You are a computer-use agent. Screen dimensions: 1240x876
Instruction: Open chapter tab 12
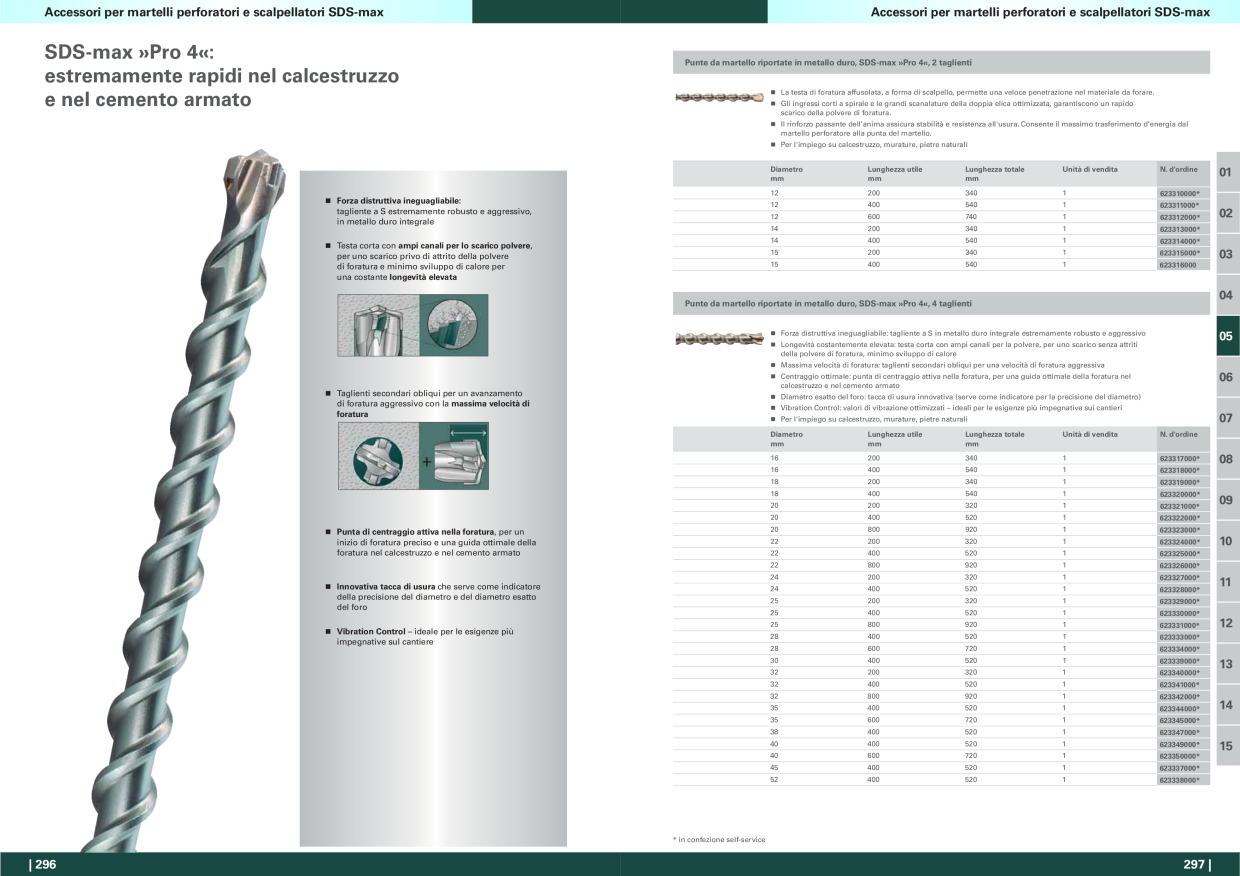pos(1227,623)
